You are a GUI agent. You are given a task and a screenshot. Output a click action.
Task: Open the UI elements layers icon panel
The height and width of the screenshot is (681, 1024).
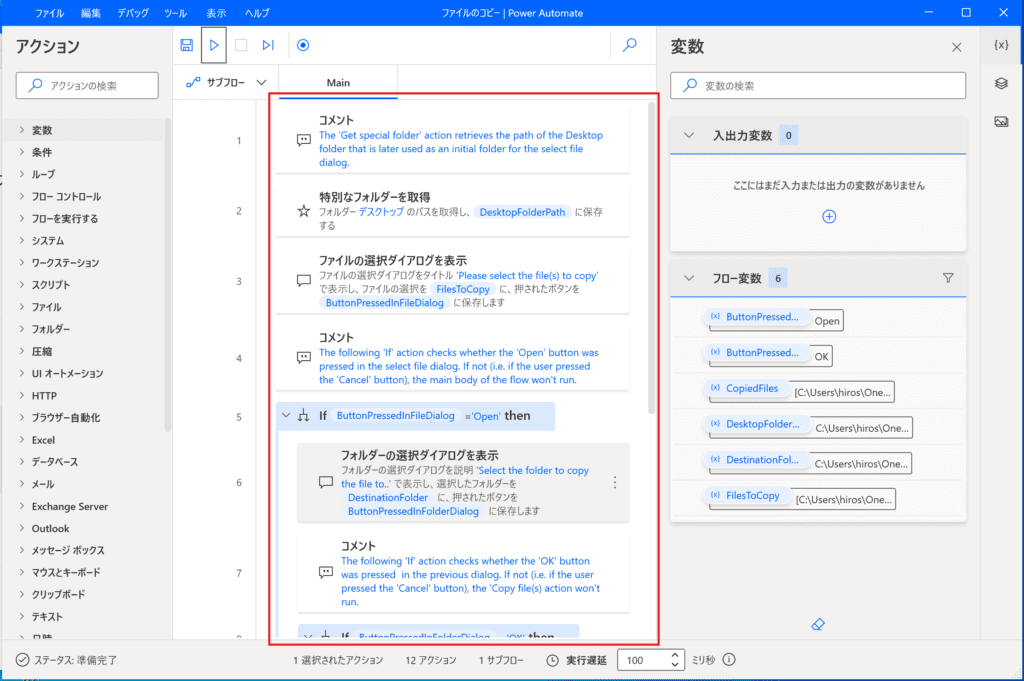(x=1001, y=84)
